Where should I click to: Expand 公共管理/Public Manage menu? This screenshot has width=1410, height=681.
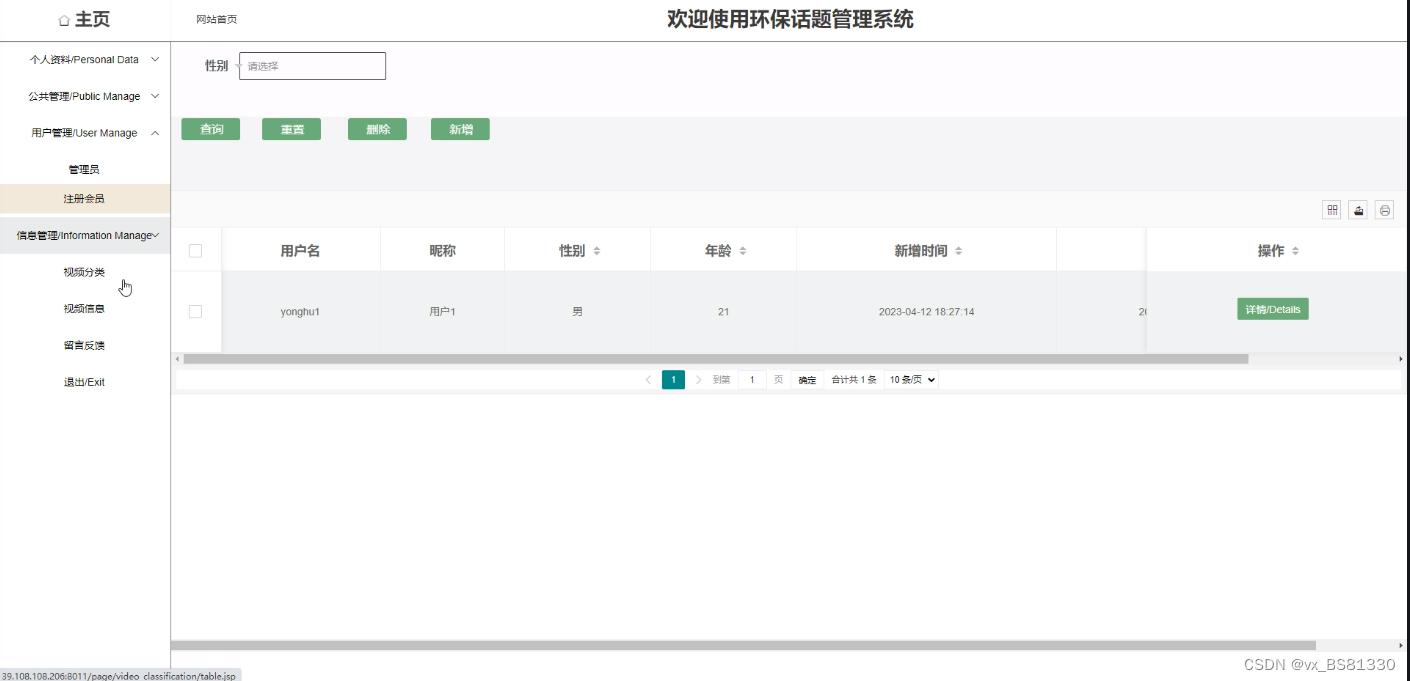(x=85, y=97)
